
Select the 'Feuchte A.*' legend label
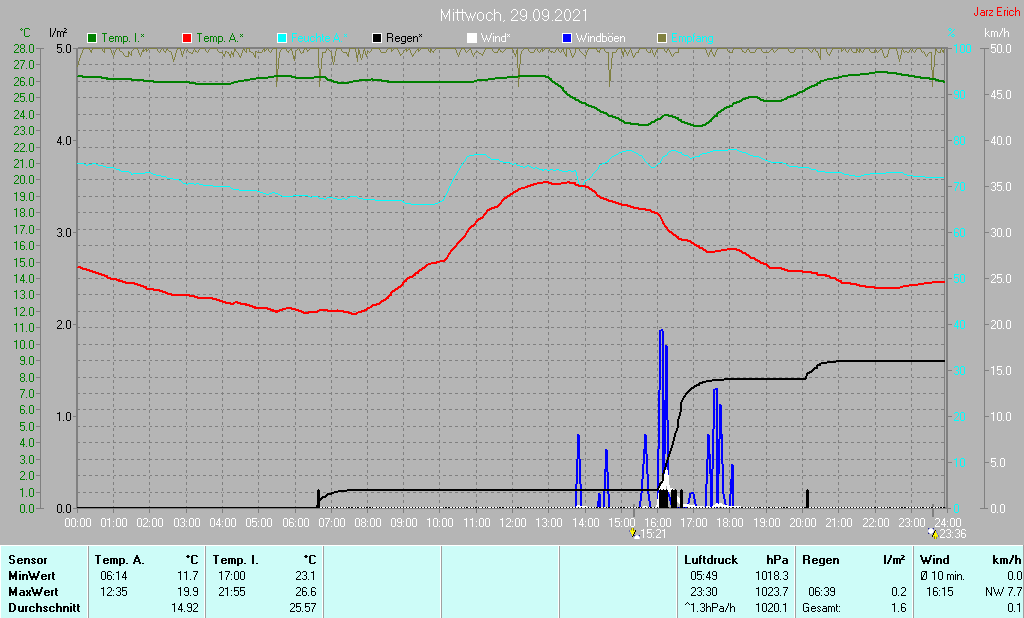pos(319,38)
